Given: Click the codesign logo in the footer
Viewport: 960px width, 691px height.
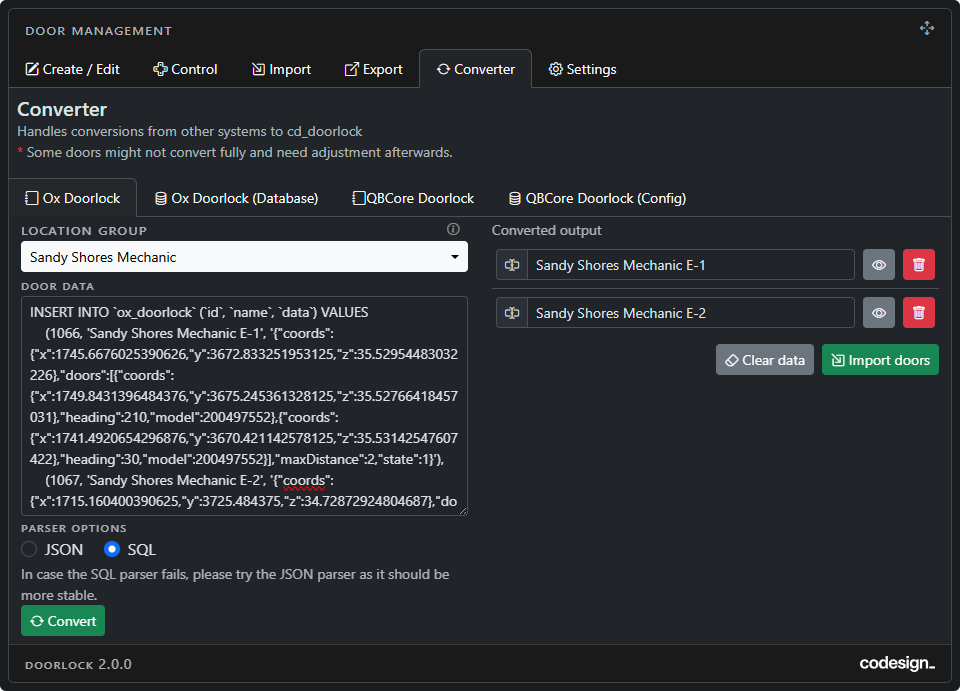Looking at the screenshot, I should click(896, 664).
